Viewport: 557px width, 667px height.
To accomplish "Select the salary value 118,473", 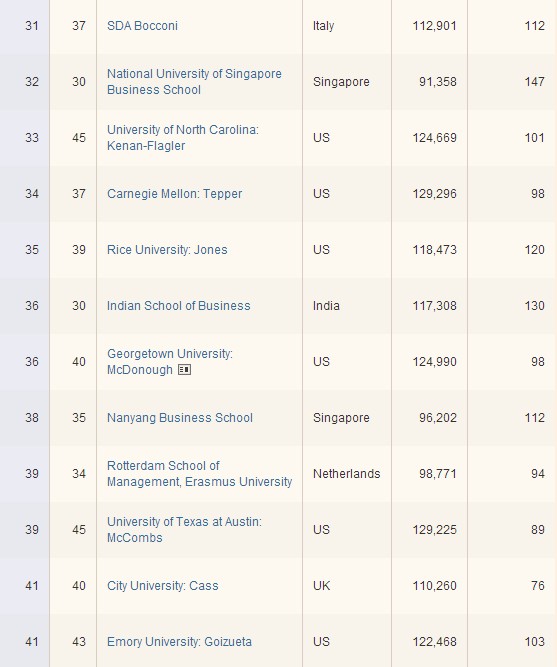I will 434,250.
